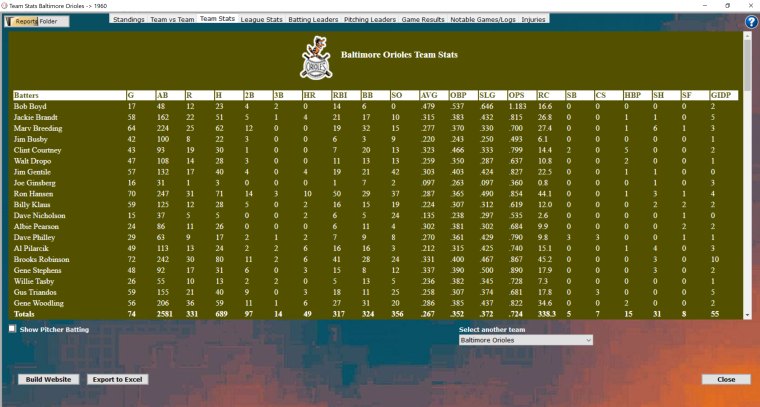Click the stats table vertical scrollbar thumb
760x407 pixels.
pyautogui.click(x=747, y=64)
